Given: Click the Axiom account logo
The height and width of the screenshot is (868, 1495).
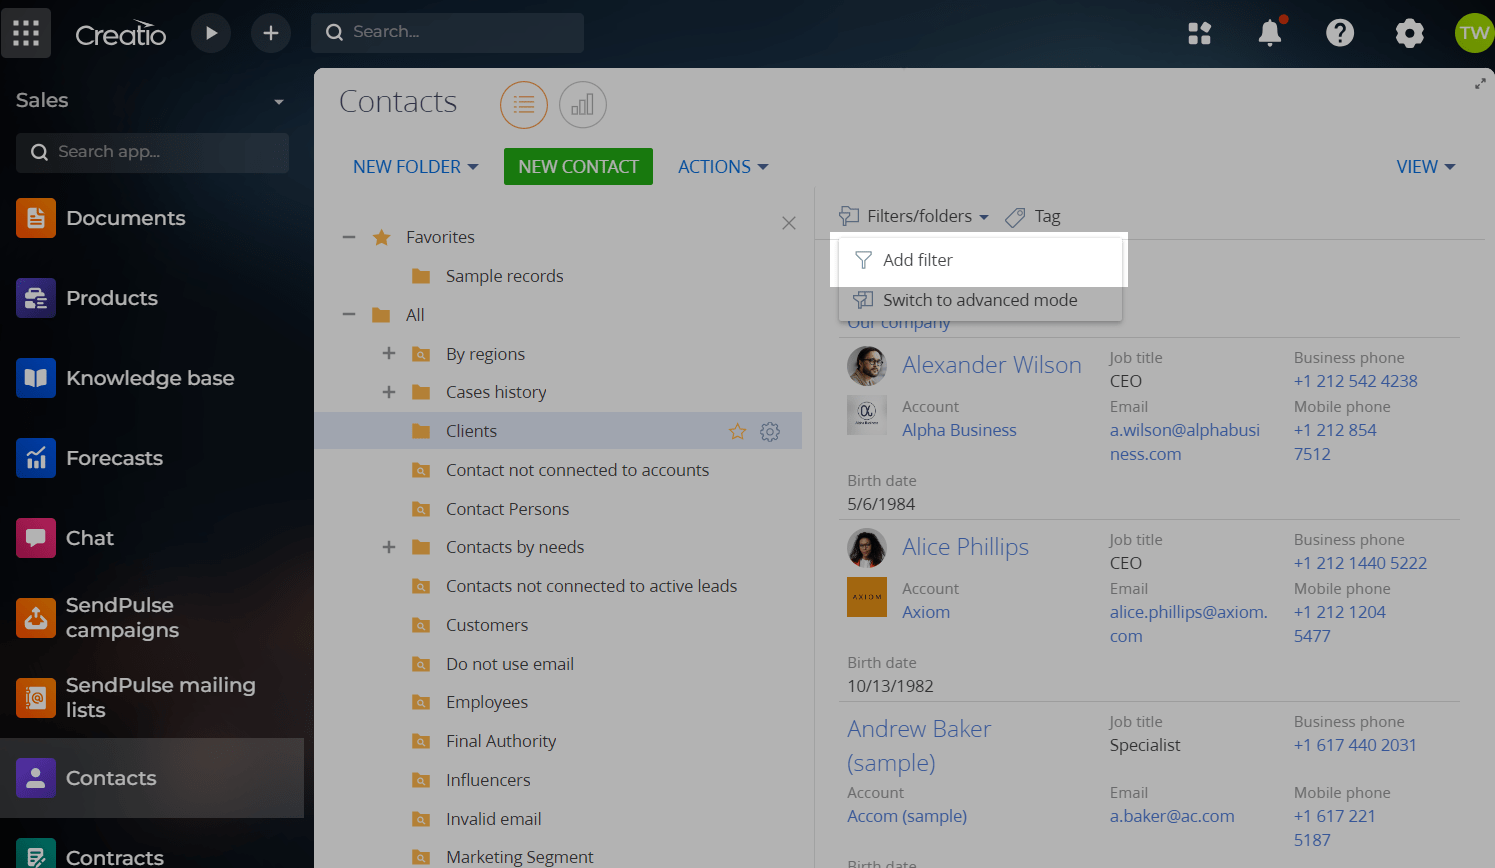Looking at the screenshot, I should [867, 597].
